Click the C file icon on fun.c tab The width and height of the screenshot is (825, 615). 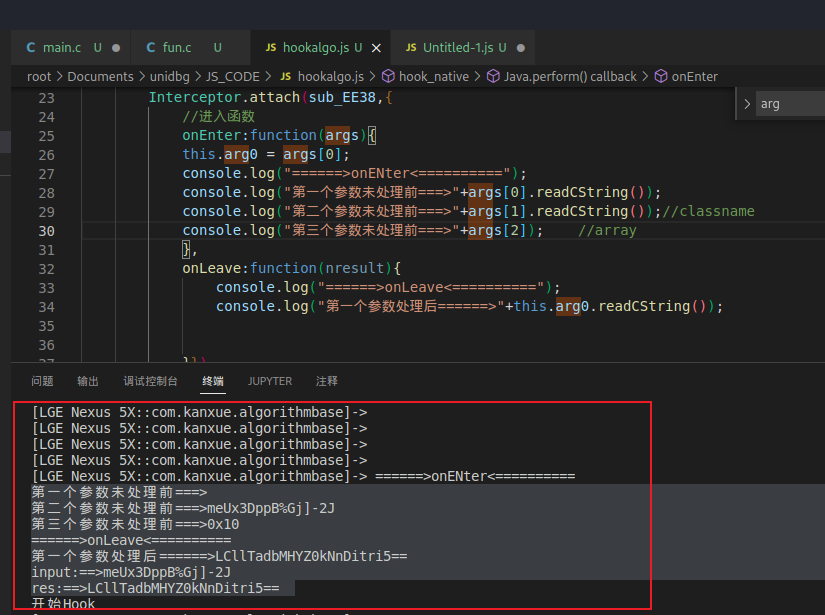pos(151,48)
